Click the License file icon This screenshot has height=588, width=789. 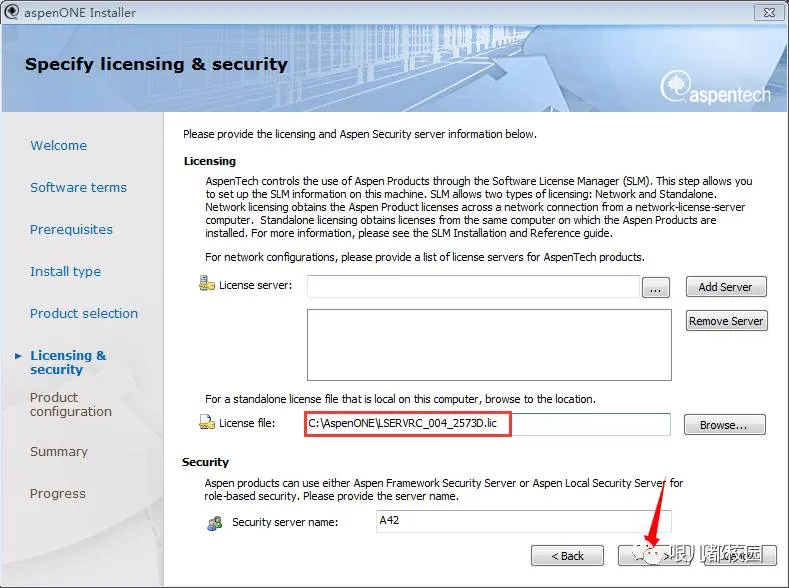click(x=207, y=422)
